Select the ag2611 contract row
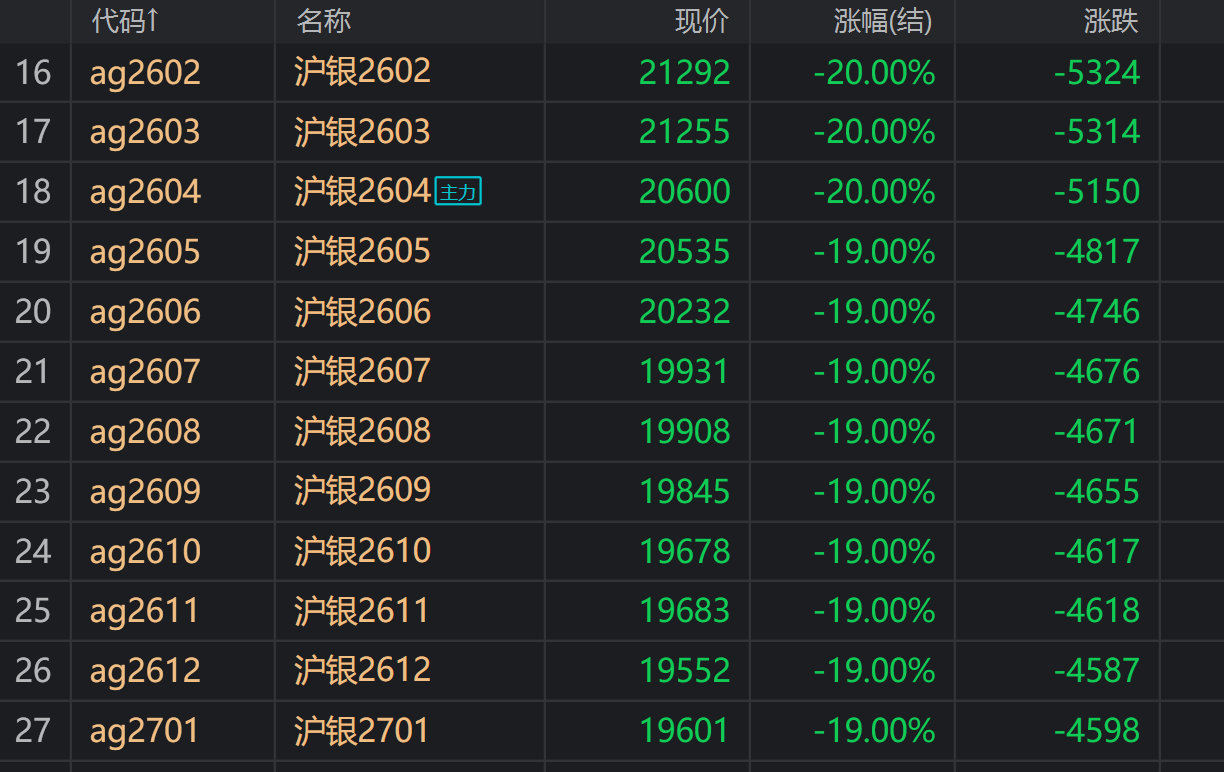The width and height of the screenshot is (1224, 772). click(x=145, y=610)
